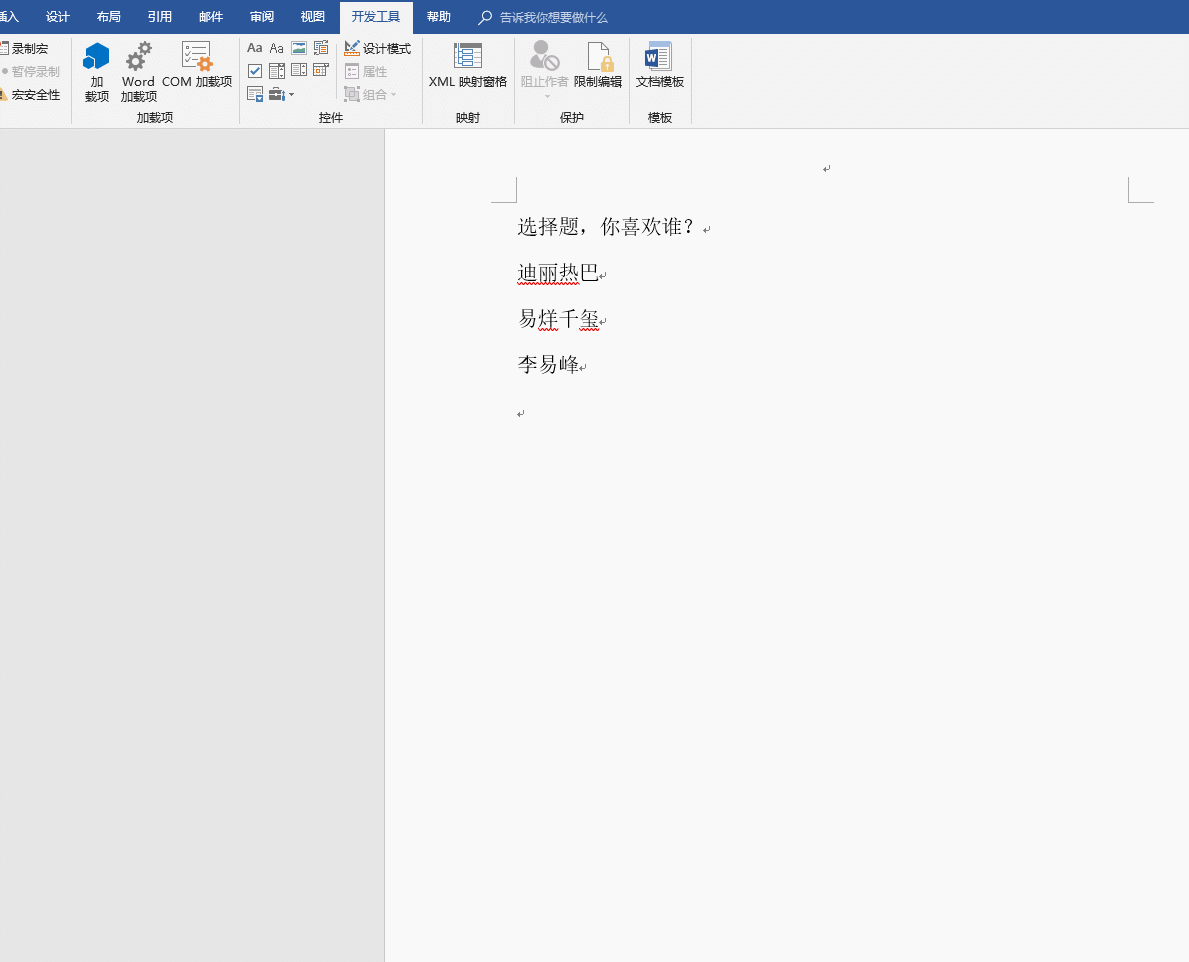Screen dimensions: 1189x962
Task: Insert checkbox content control
Action: 255,71
